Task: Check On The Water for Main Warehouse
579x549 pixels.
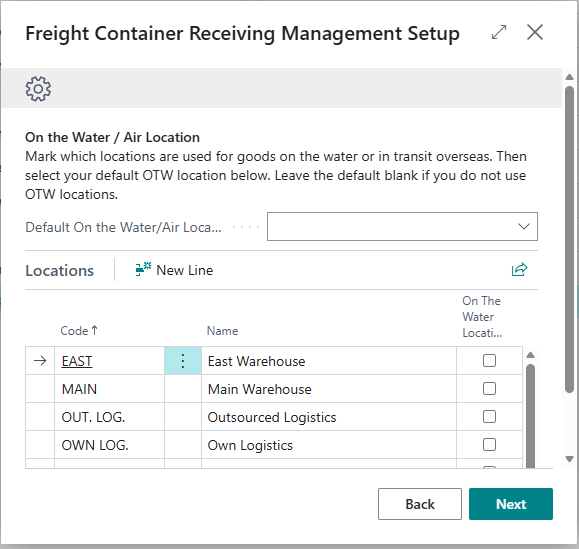Action: (489, 389)
